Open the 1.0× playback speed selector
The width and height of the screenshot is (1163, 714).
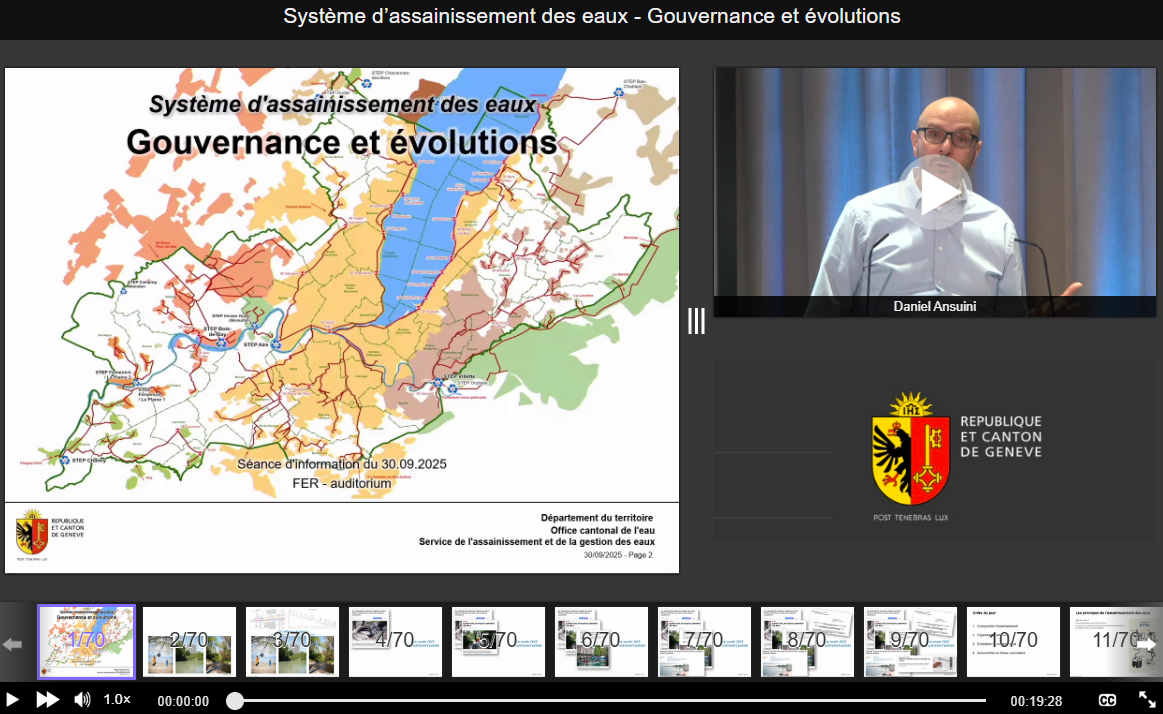117,700
